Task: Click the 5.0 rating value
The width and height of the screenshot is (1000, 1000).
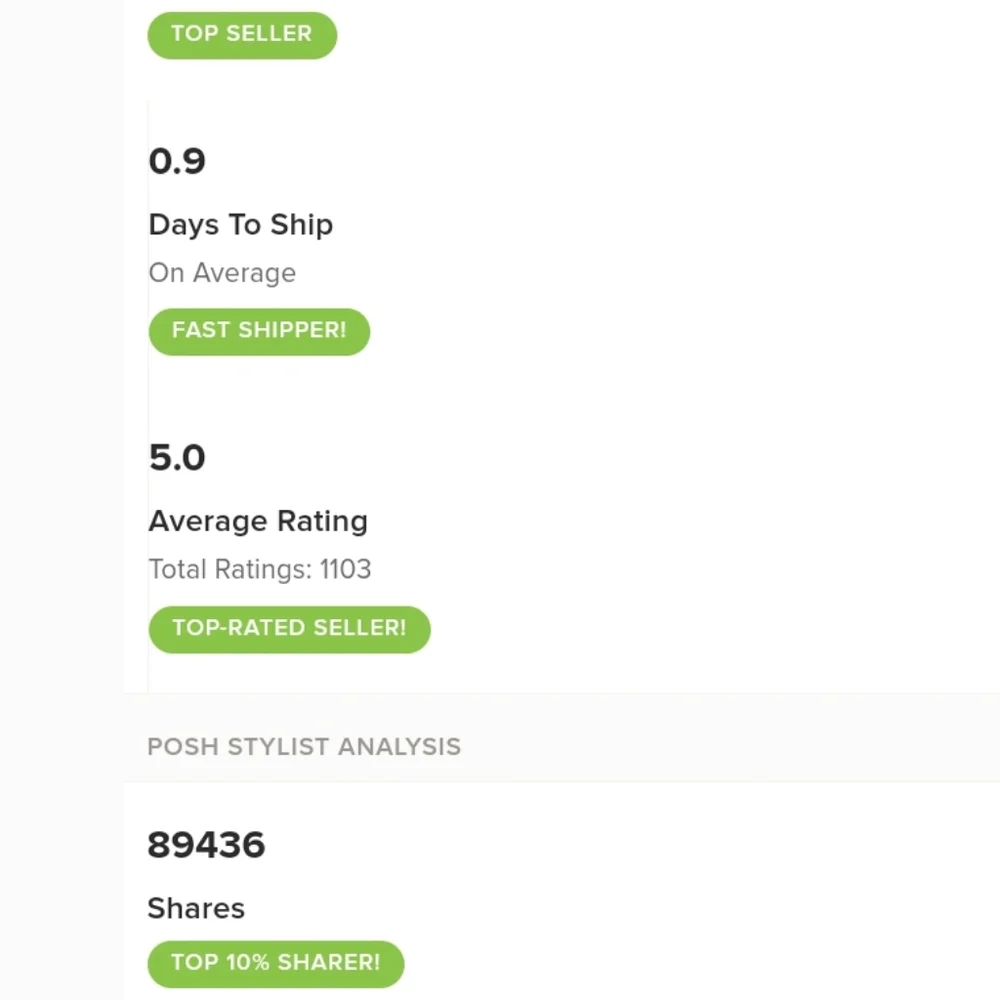Action: pos(177,458)
